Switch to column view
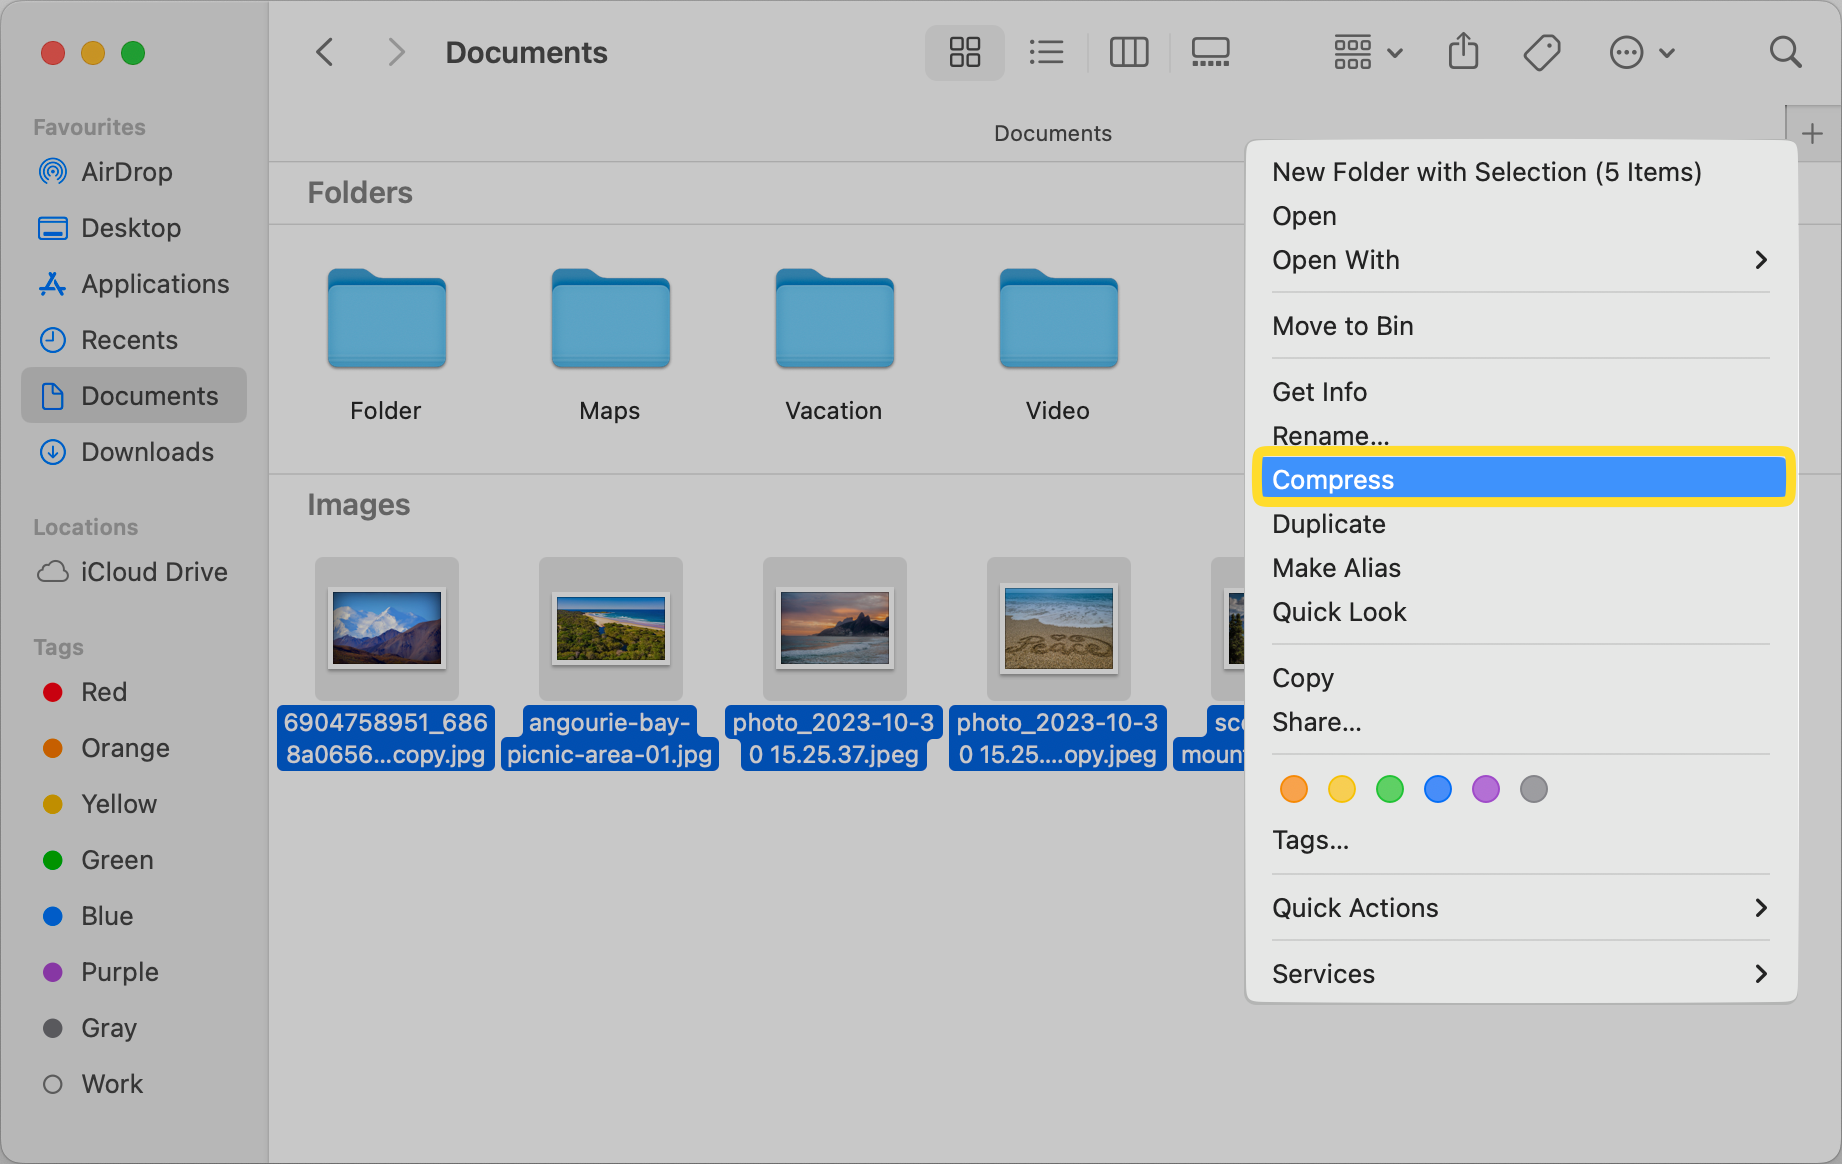This screenshot has width=1842, height=1164. click(1128, 52)
